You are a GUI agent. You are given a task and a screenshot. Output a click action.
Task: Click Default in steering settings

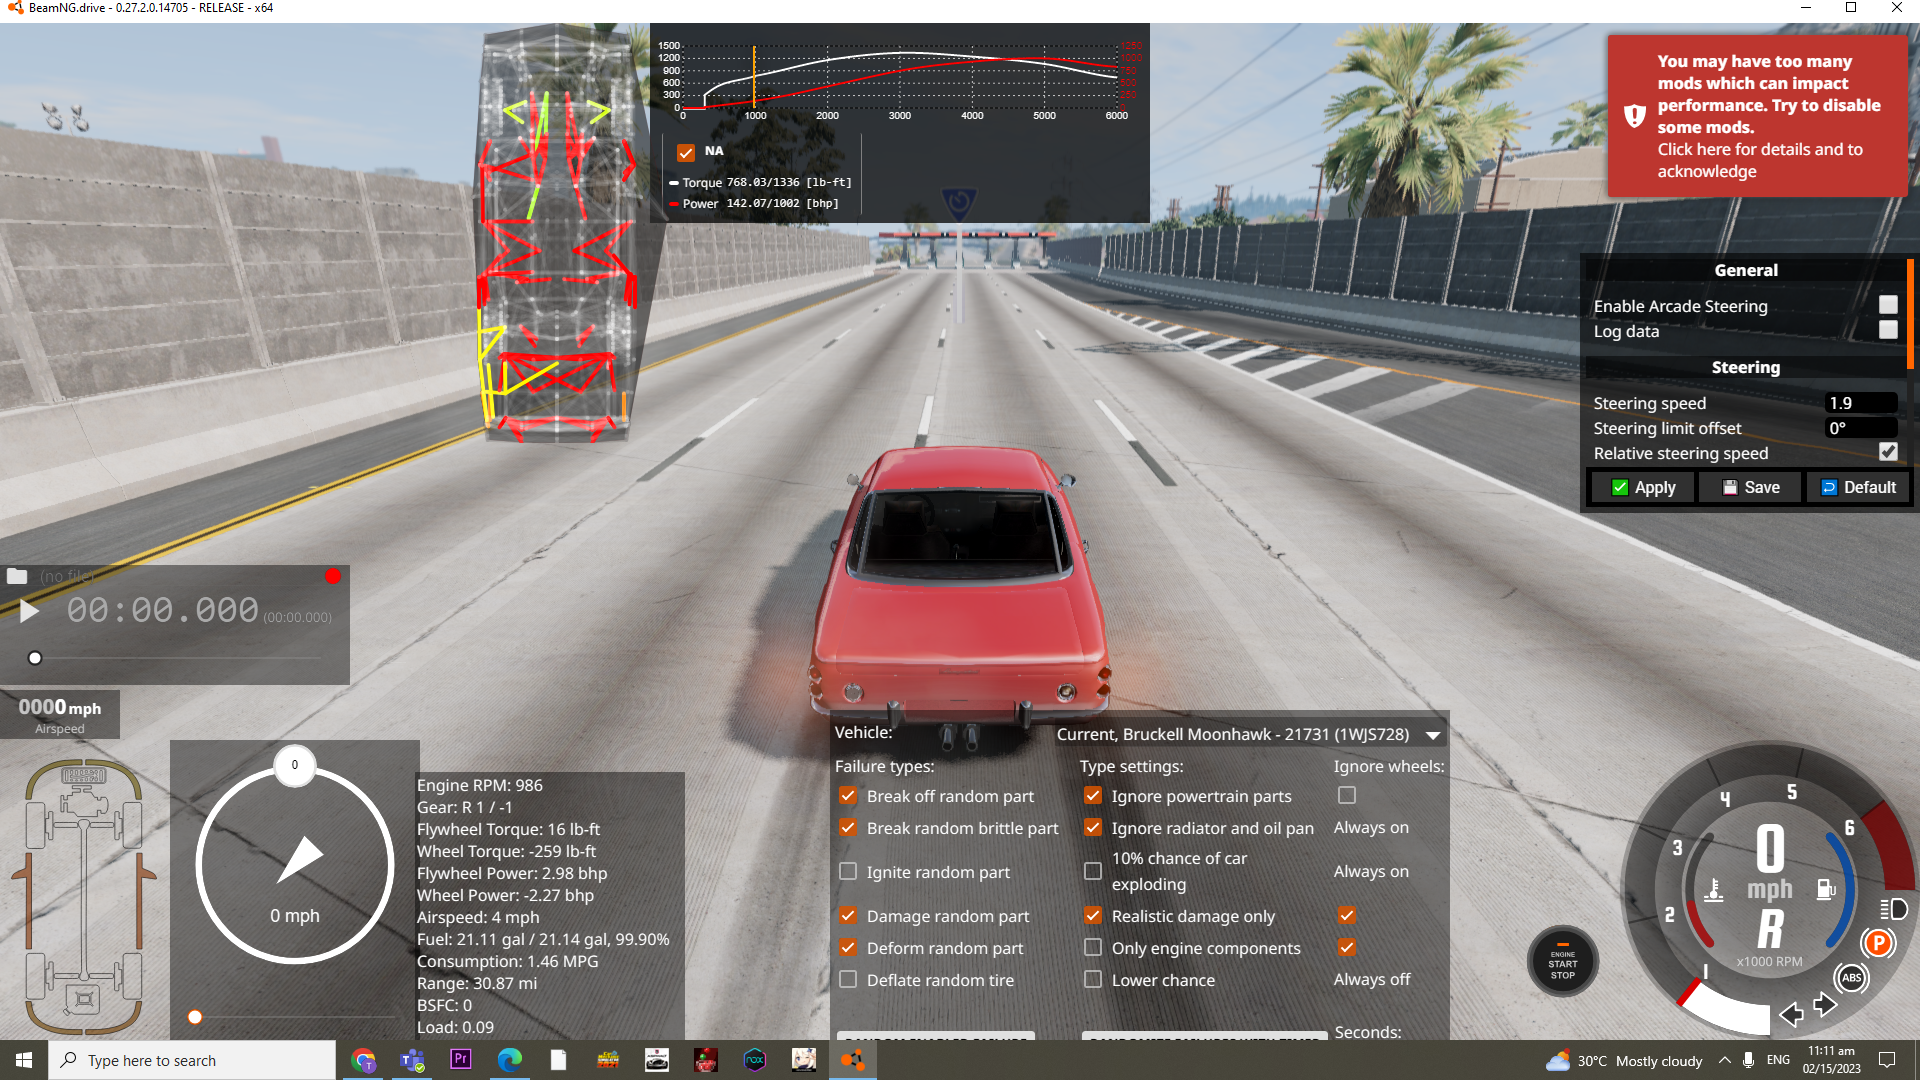pyautogui.click(x=1857, y=487)
